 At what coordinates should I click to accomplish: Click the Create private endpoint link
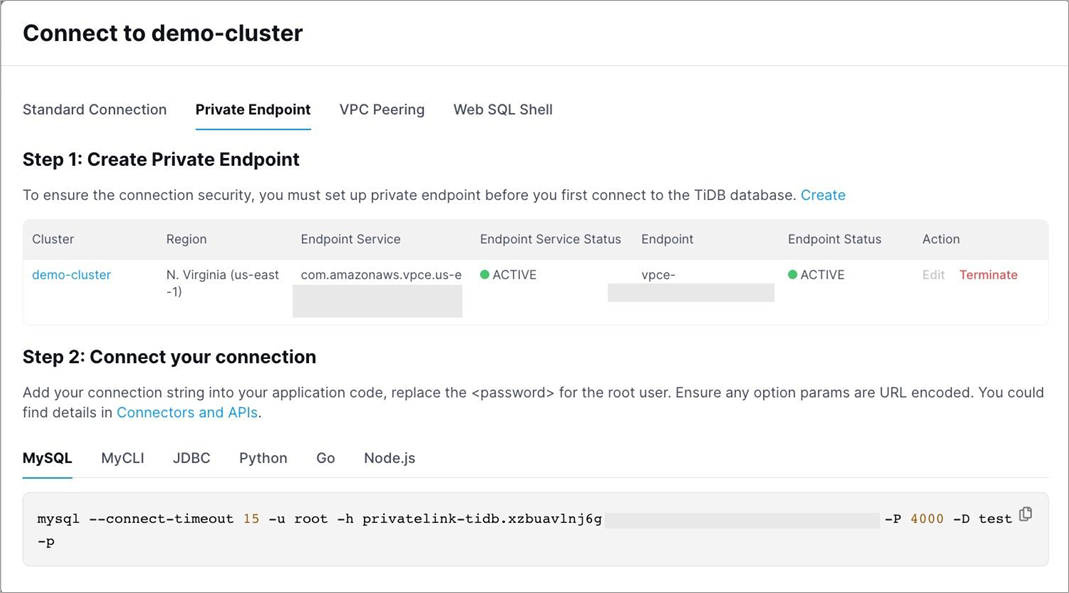click(823, 195)
